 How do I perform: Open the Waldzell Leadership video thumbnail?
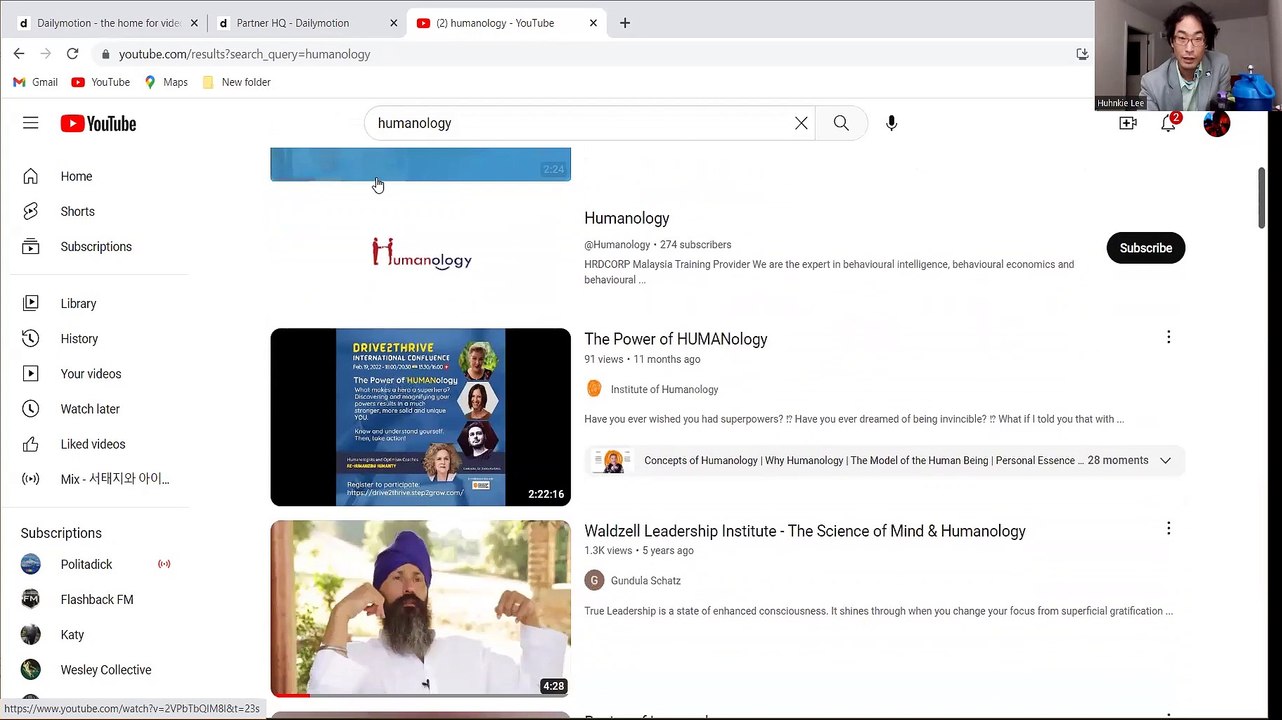pyautogui.click(x=420, y=608)
